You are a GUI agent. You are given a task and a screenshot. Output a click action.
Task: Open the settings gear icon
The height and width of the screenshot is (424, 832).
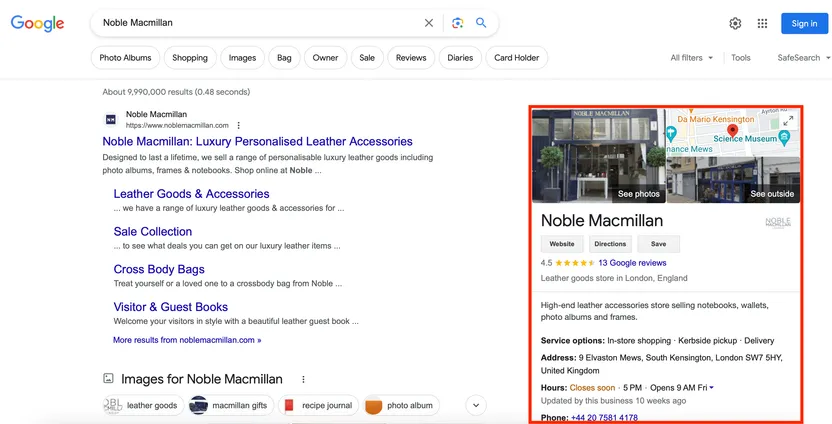(x=735, y=23)
